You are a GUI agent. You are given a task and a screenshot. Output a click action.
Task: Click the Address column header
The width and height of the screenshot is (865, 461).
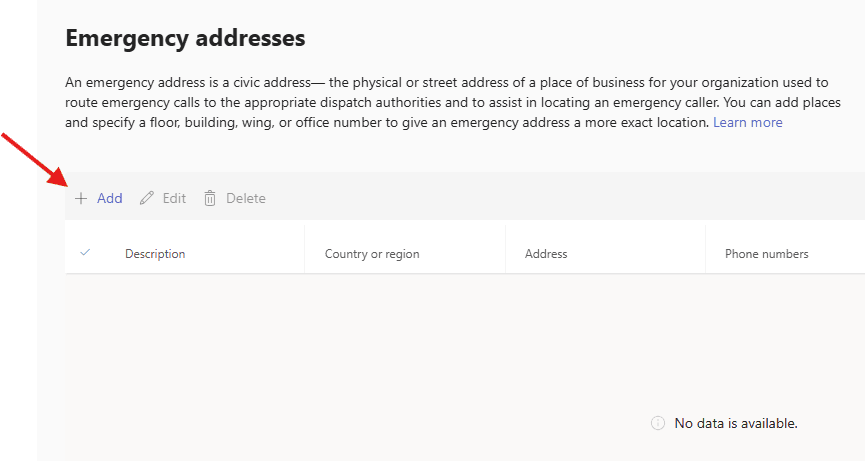[x=546, y=254]
